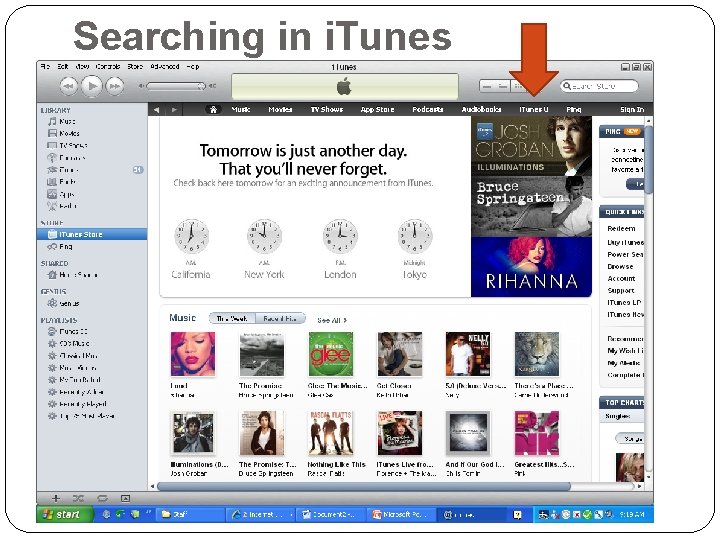This screenshot has width=720, height=540.
Task: Click the add playlist plus button
Action: 56,498
